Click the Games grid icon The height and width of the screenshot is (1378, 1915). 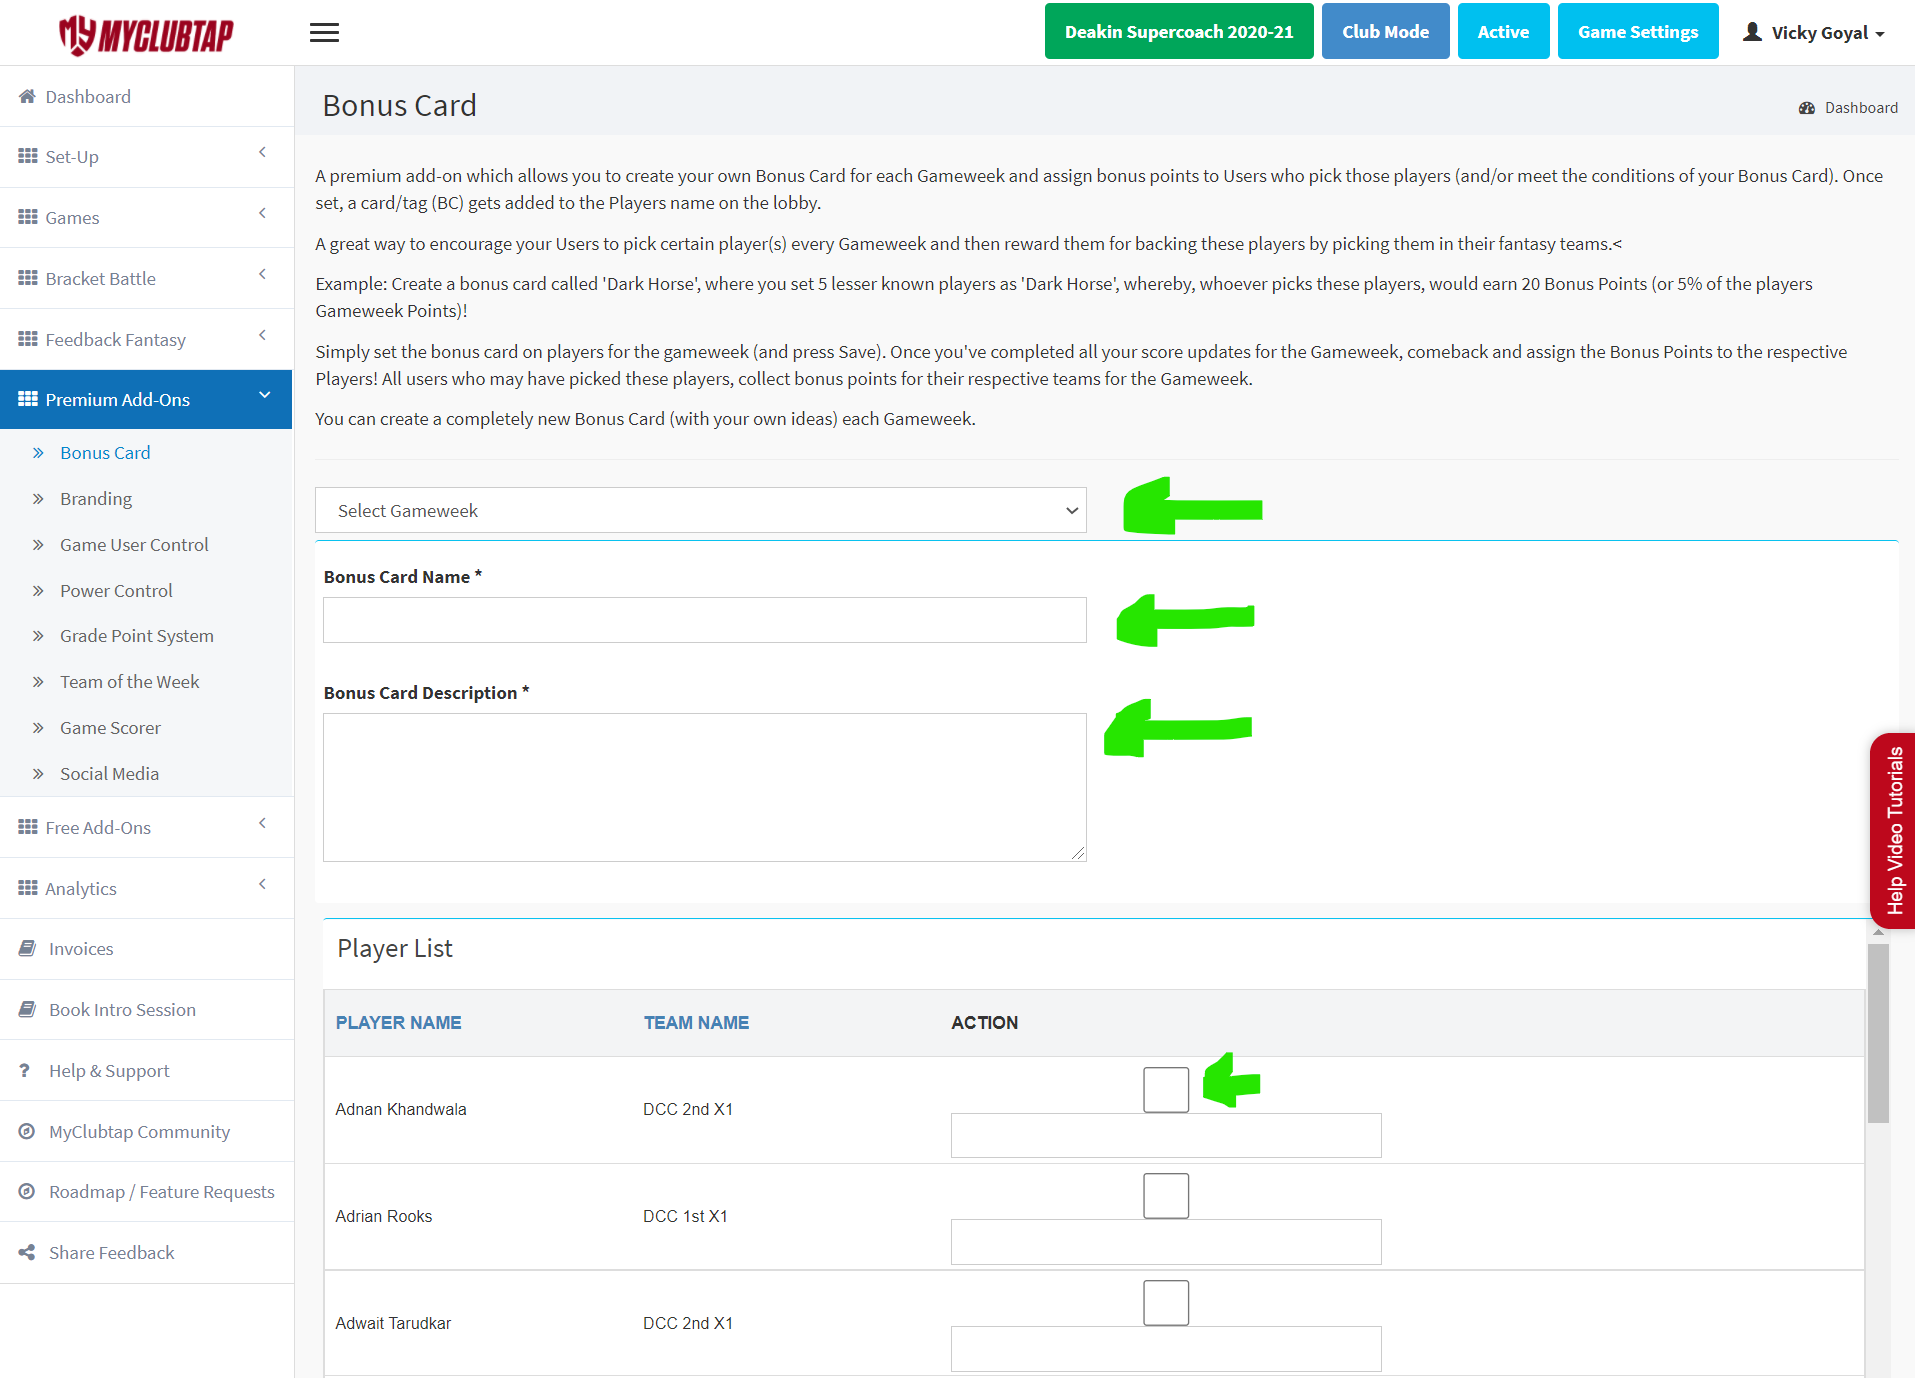click(27, 217)
